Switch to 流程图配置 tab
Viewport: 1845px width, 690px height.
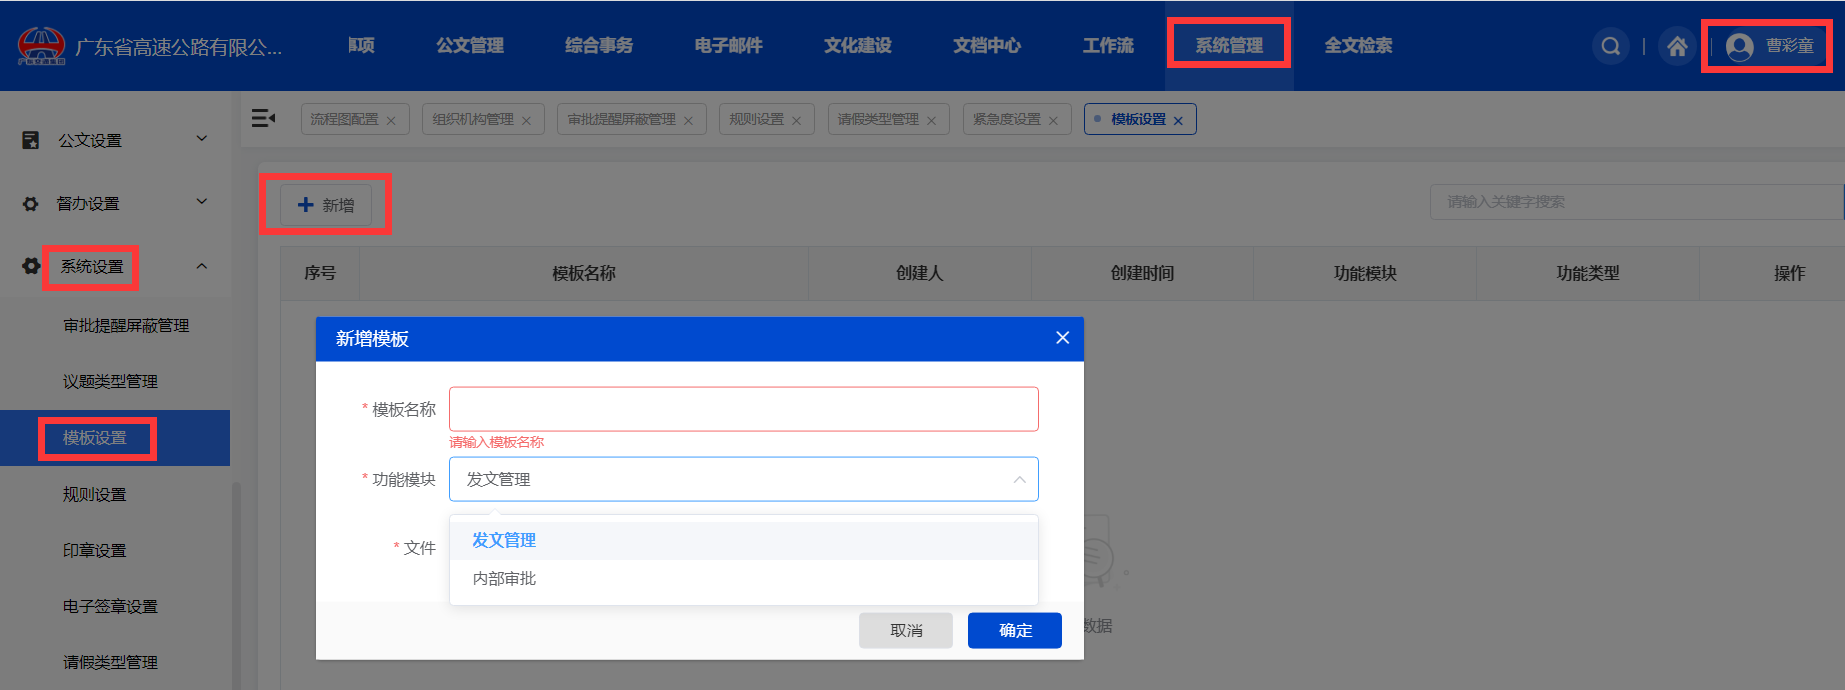tap(344, 119)
